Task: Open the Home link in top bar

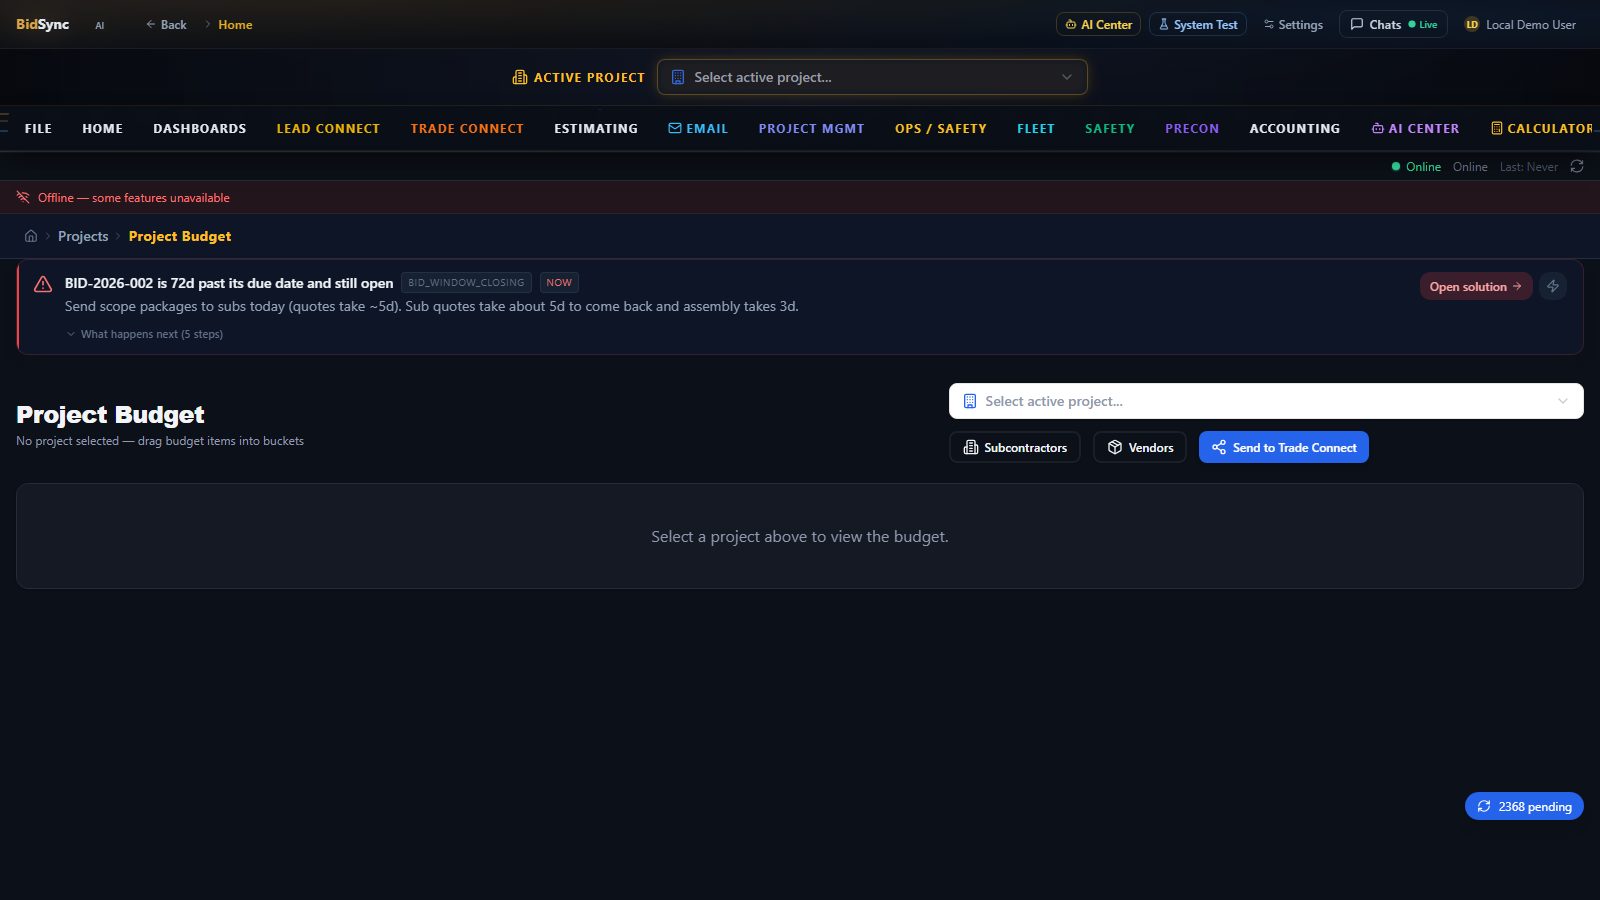Action: point(235,24)
